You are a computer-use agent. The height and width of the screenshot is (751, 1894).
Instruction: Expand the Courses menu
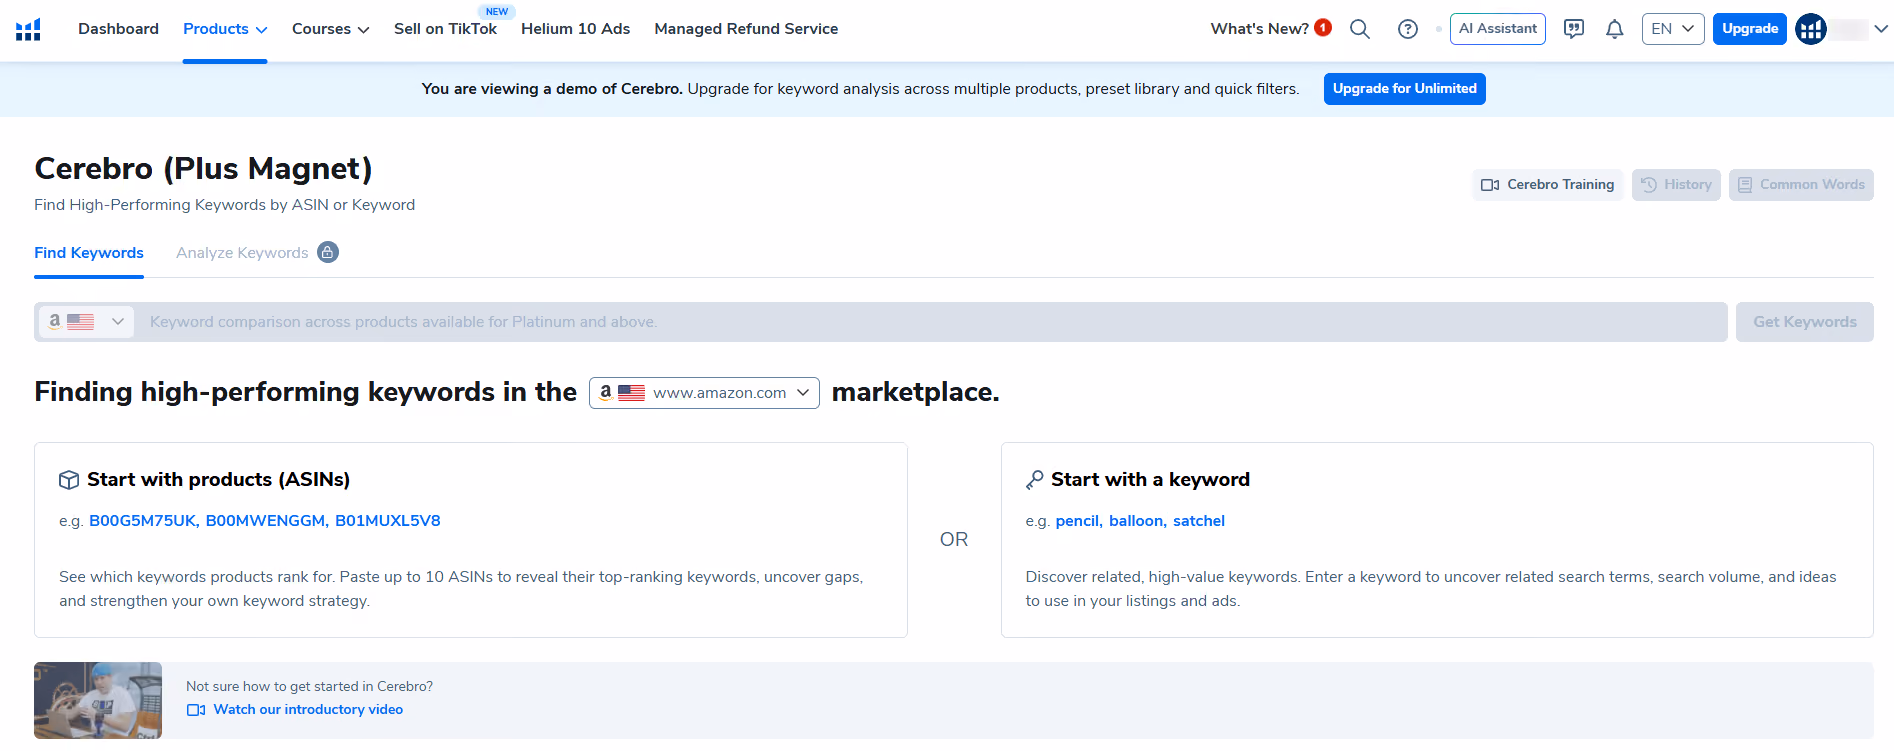pos(331,29)
